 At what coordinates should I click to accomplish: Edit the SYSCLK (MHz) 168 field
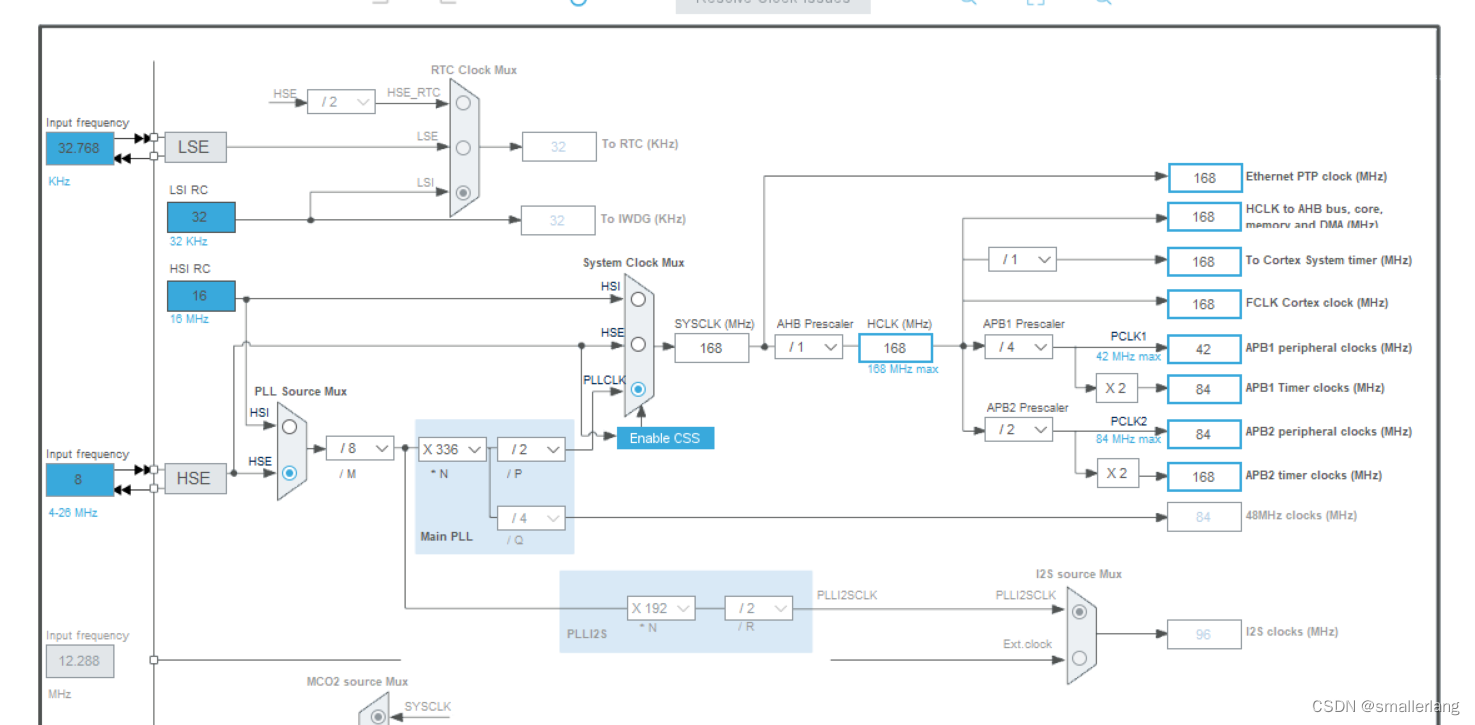click(x=711, y=348)
